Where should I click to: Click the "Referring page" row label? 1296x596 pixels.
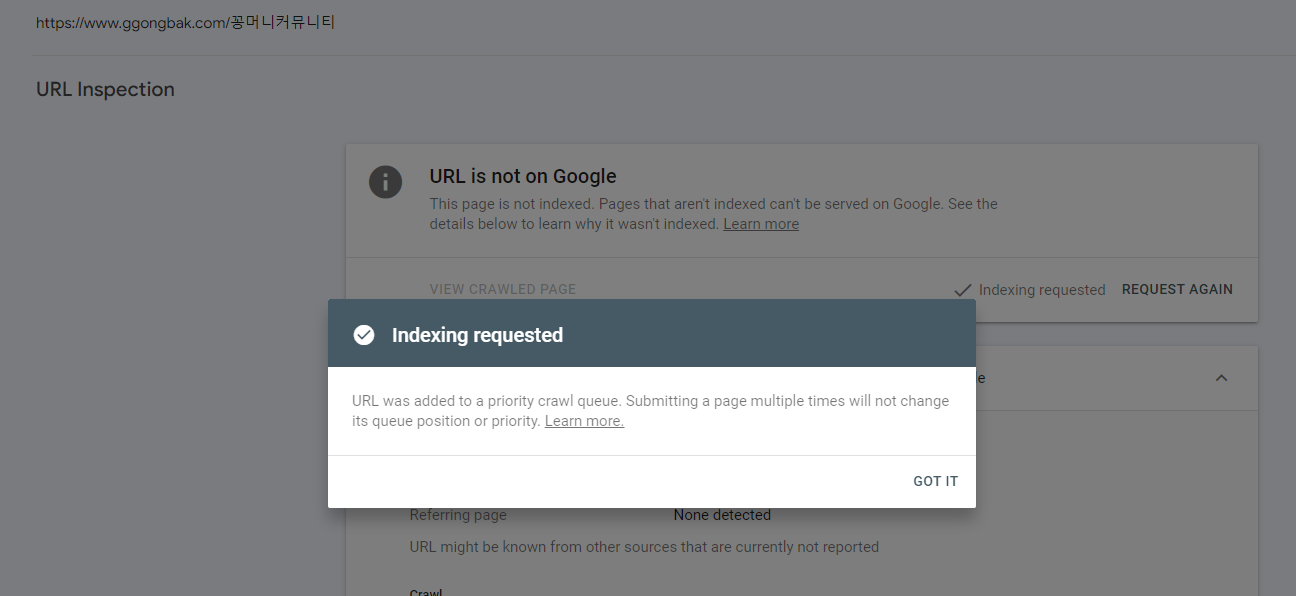pos(458,515)
